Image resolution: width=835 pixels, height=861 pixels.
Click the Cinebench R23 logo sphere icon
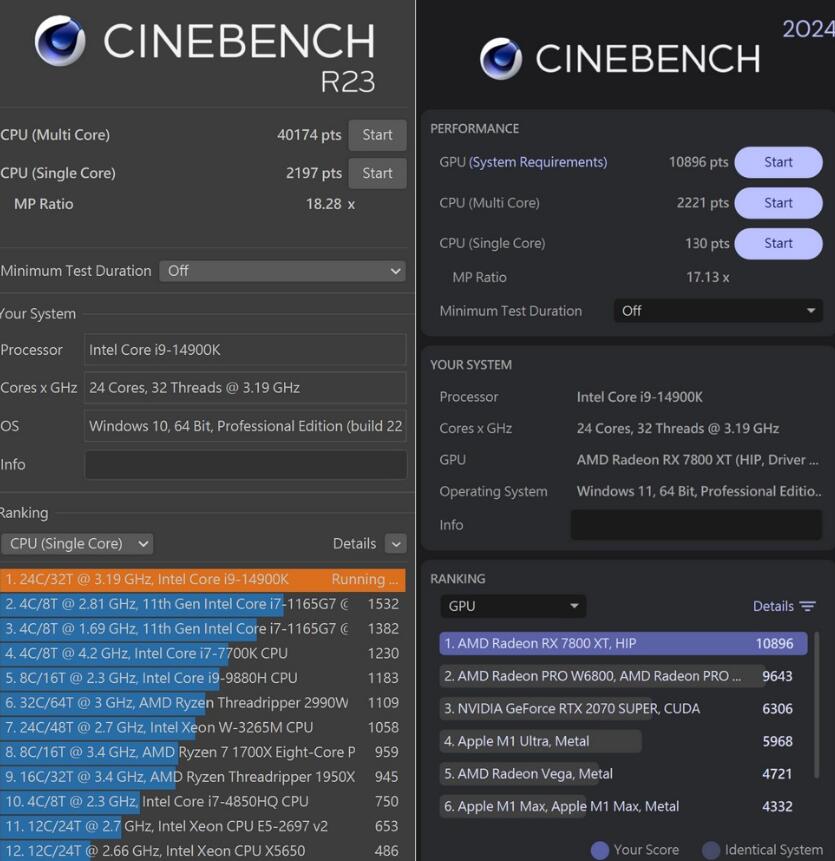(60, 41)
